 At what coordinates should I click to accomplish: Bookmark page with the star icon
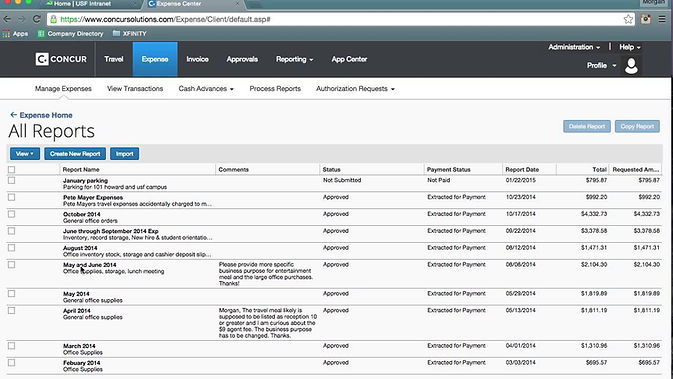pos(628,19)
